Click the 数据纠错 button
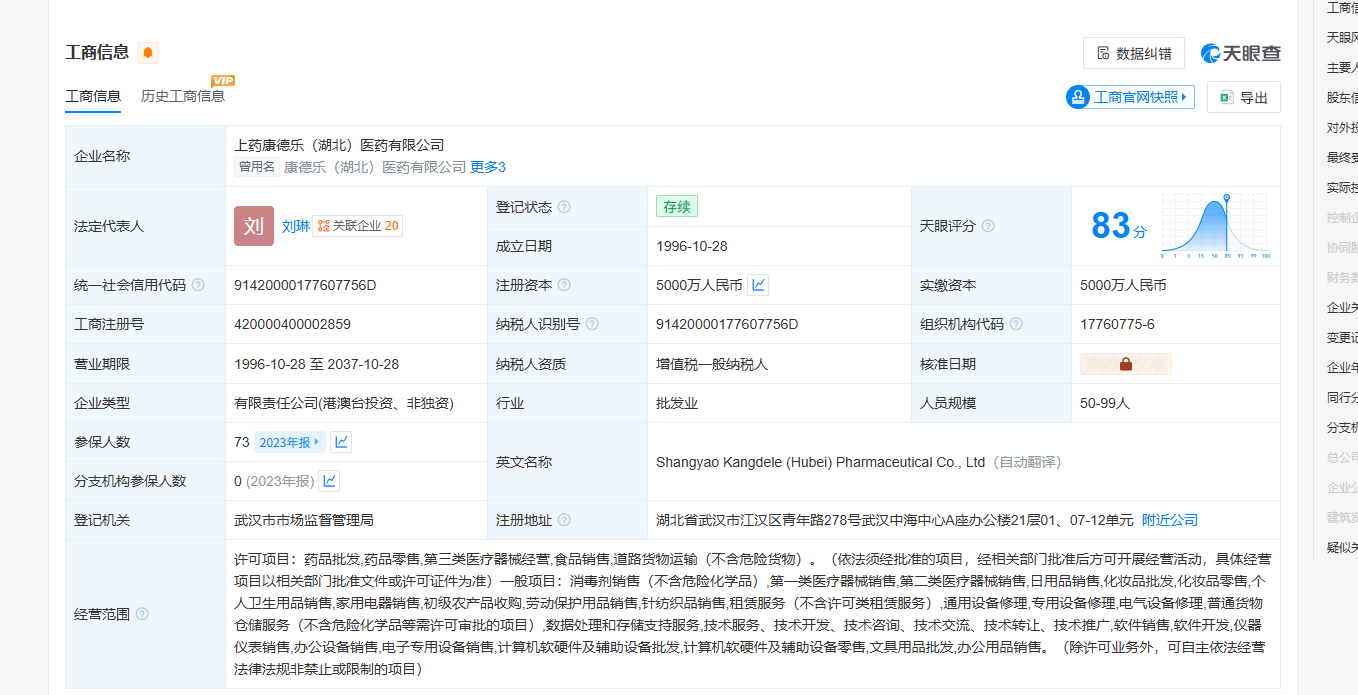Screen dimensions: 1358x695 pyautogui.click(x=1134, y=53)
